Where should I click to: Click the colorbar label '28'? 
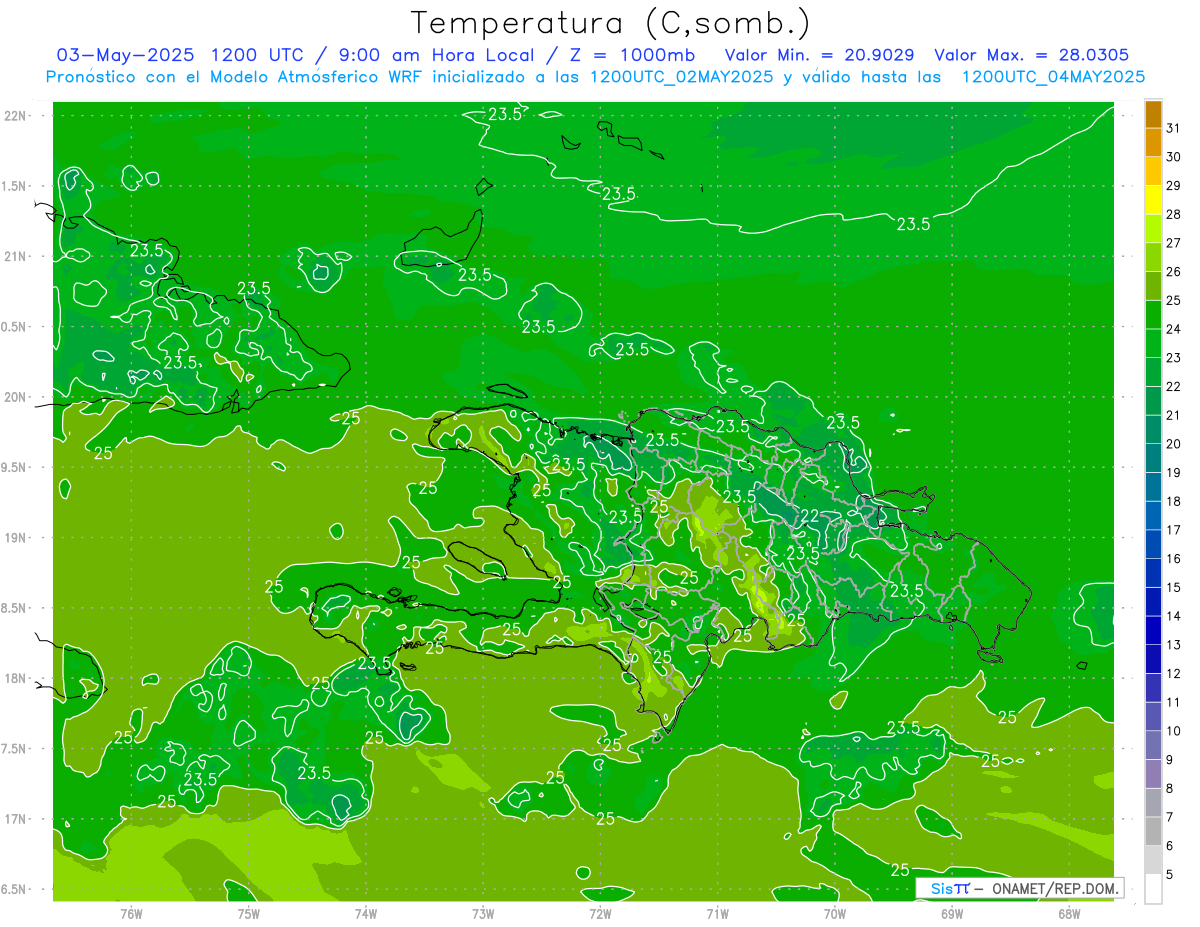point(1173,214)
